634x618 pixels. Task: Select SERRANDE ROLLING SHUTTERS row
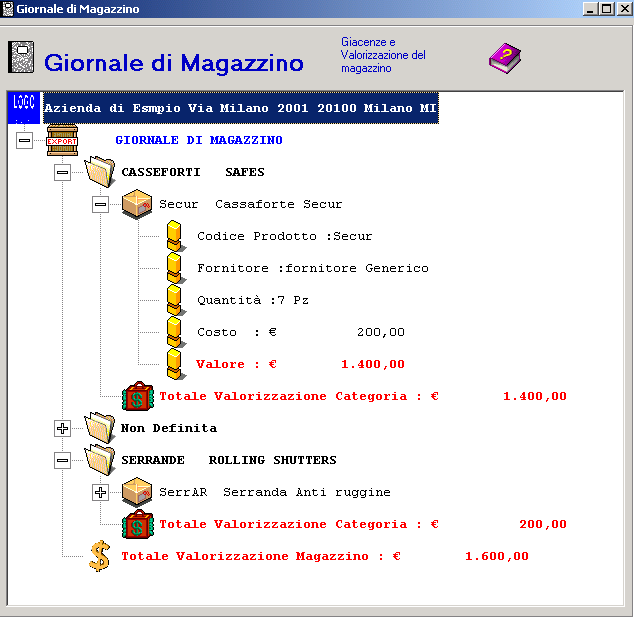click(229, 460)
